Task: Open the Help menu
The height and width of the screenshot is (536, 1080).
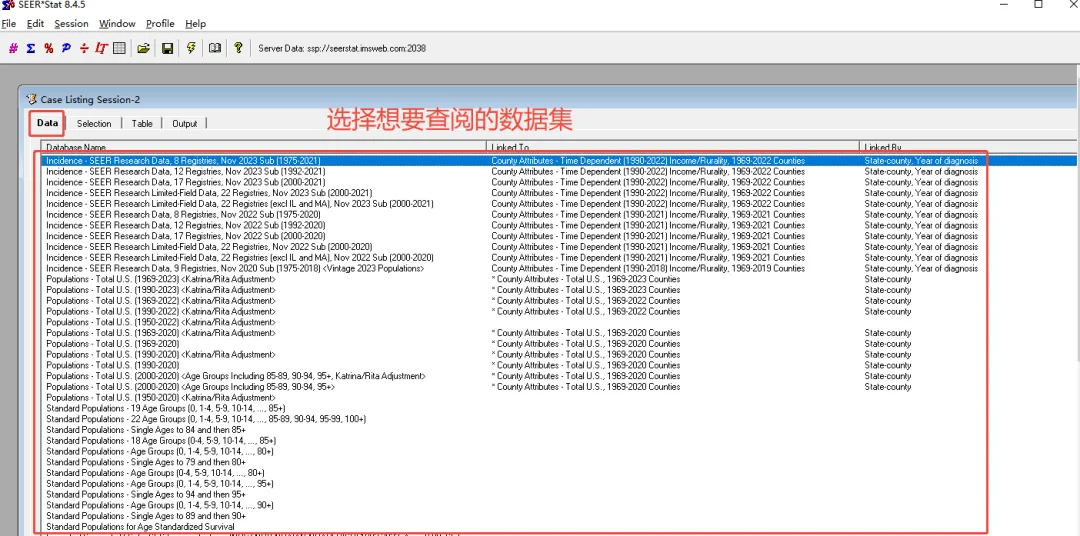Action: (196, 23)
